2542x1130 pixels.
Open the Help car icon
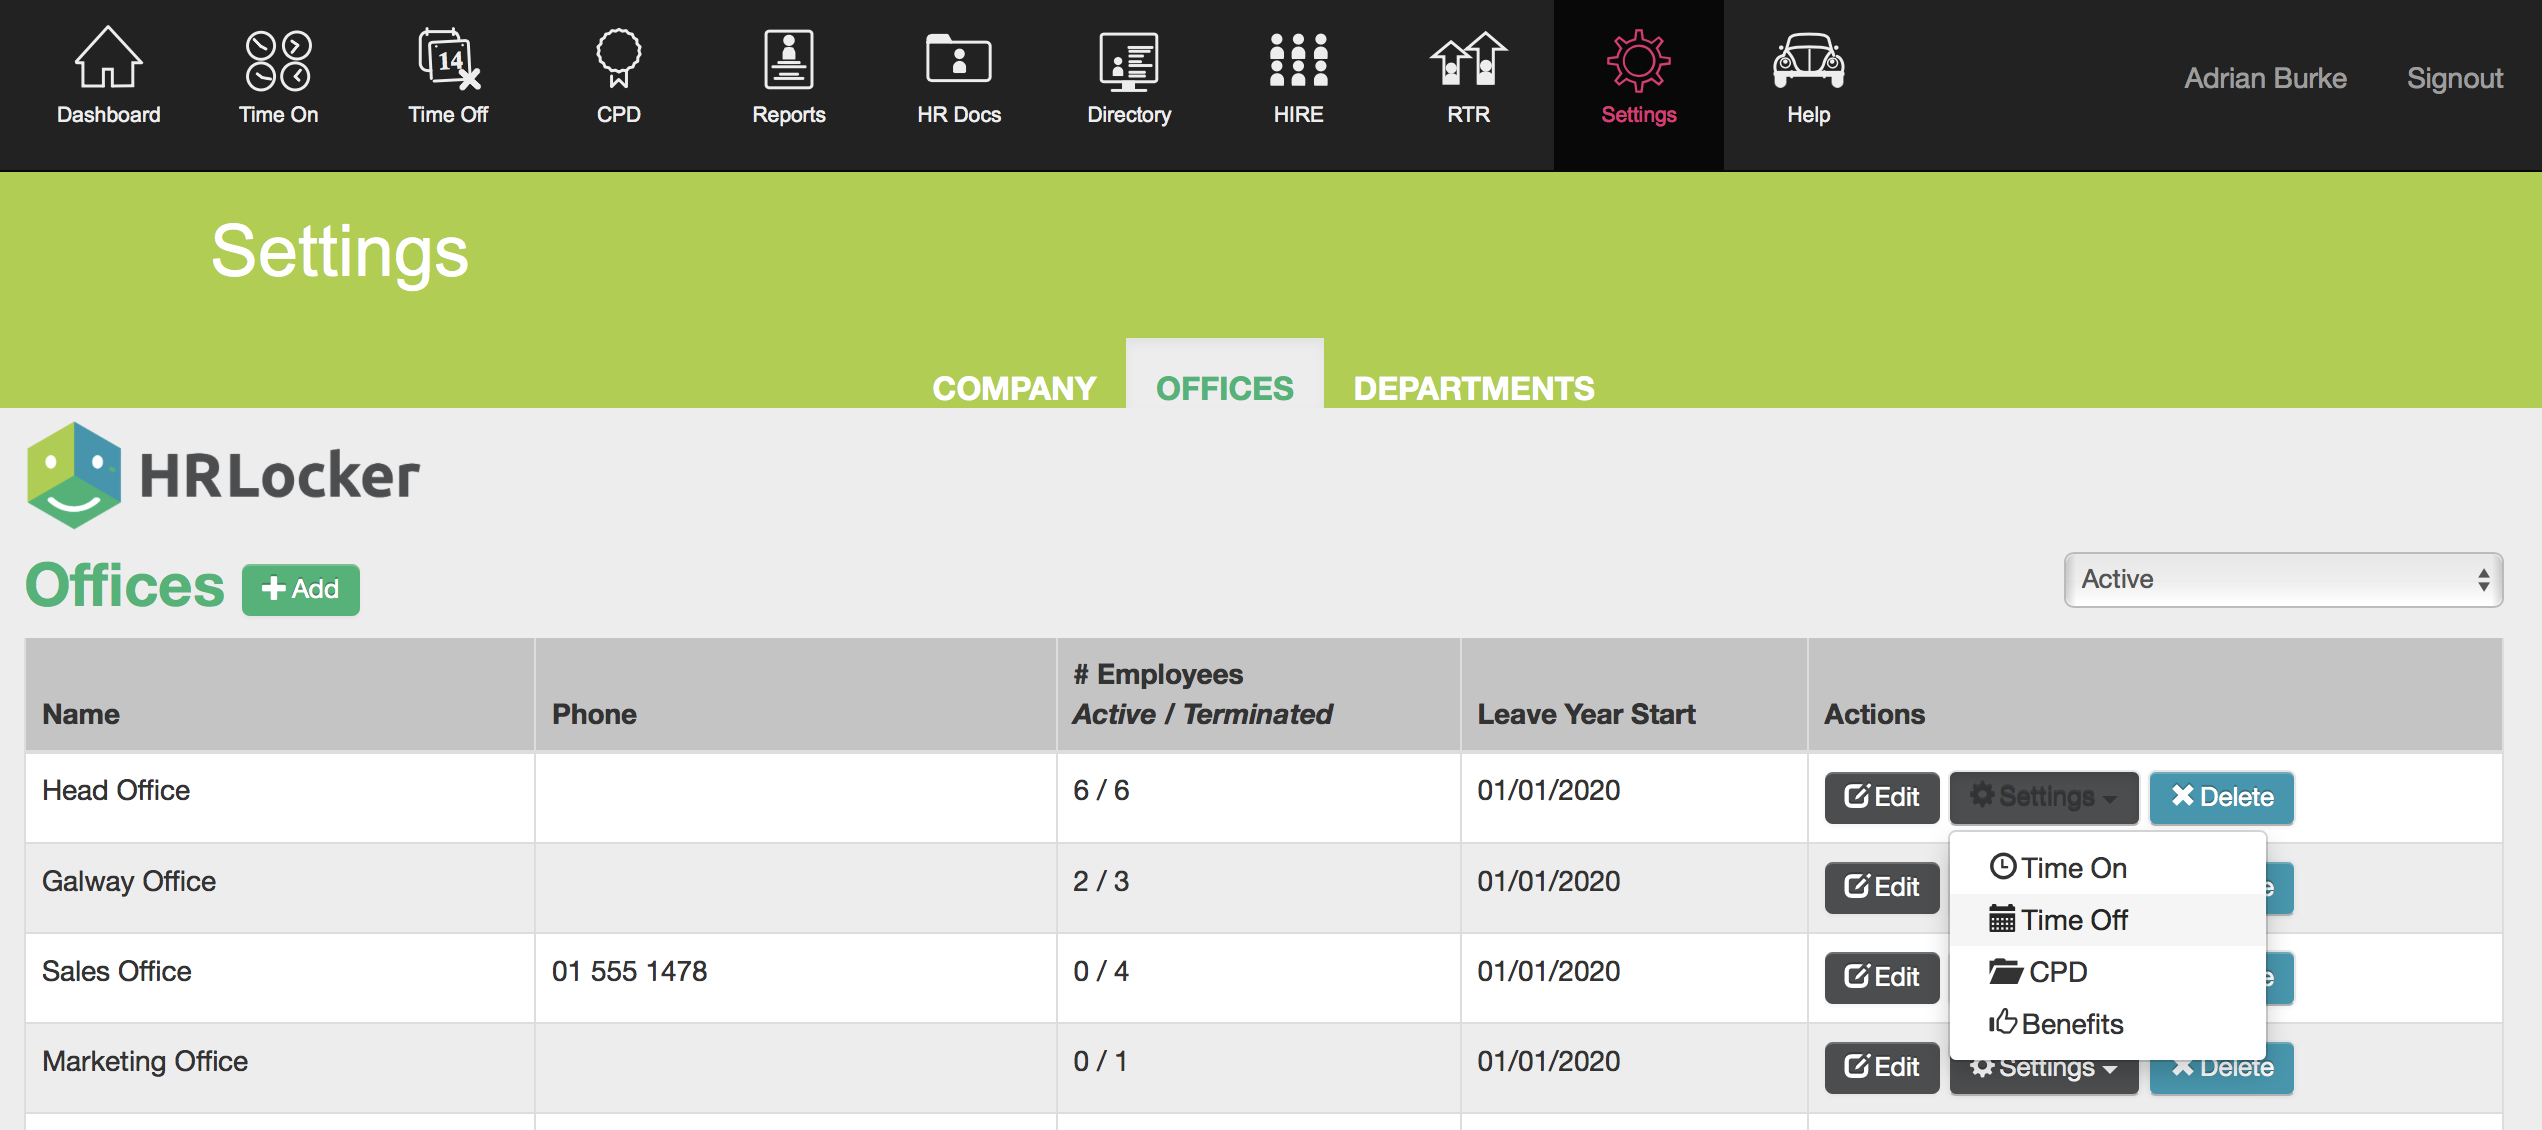[1808, 60]
